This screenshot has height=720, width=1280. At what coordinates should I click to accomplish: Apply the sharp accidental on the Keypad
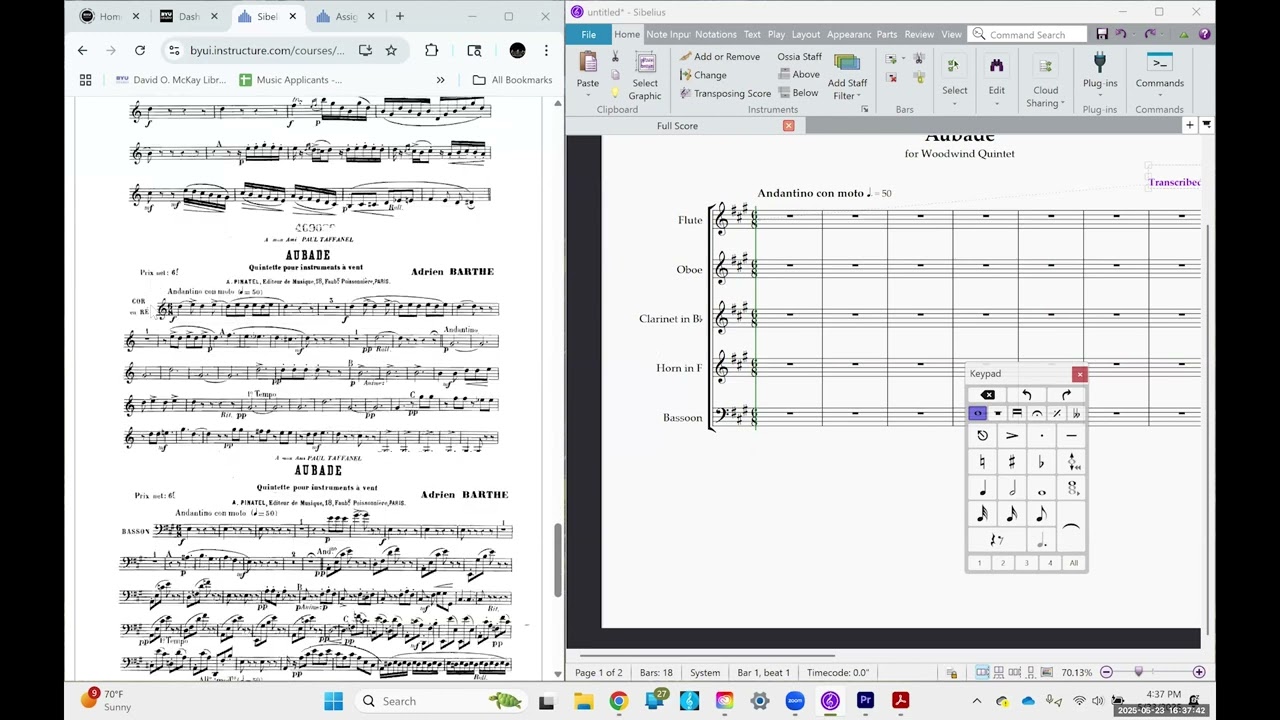tap(1012, 462)
